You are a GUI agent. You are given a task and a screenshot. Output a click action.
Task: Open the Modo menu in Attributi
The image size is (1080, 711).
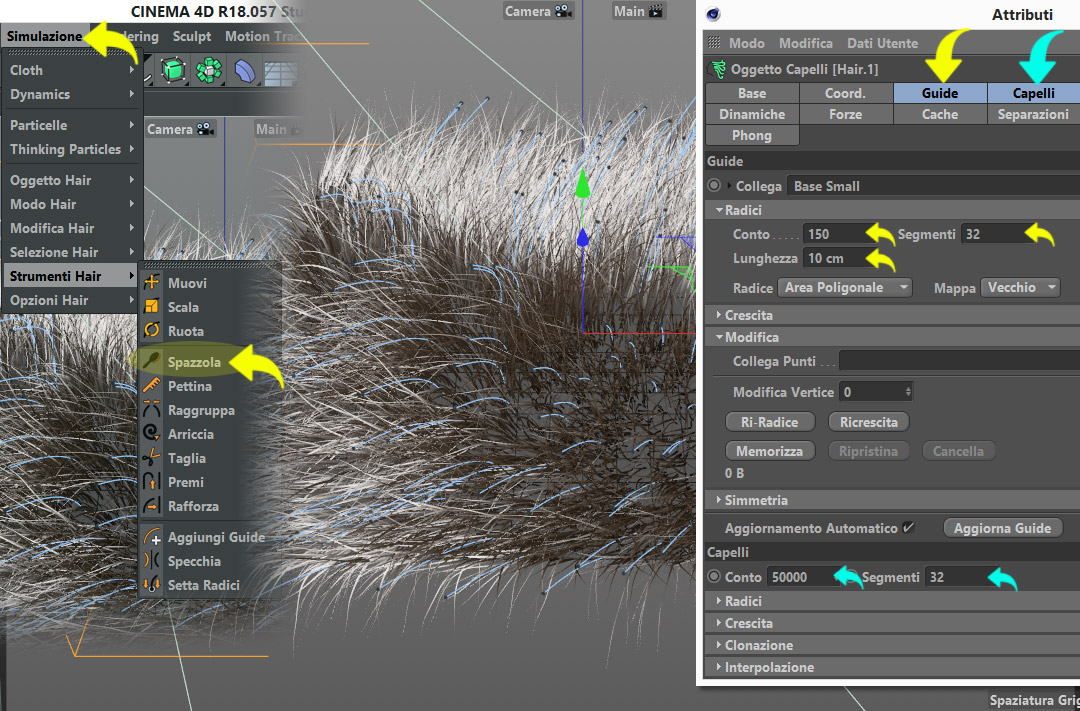747,43
